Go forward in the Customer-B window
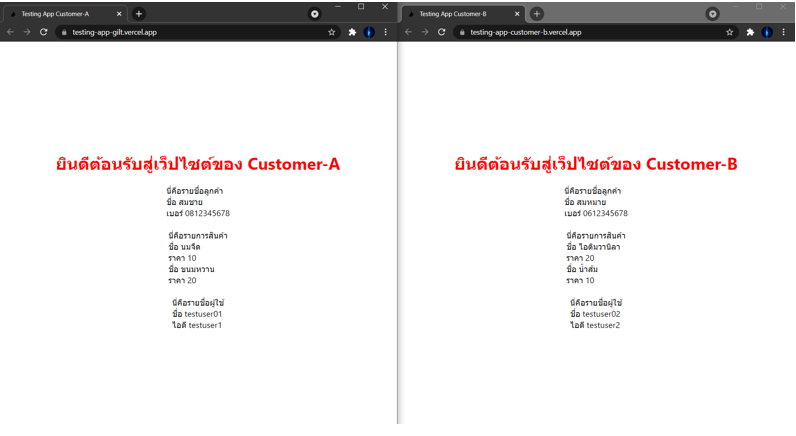Image resolution: width=796 pixels, height=436 pixels. click(x=425, y=32)
